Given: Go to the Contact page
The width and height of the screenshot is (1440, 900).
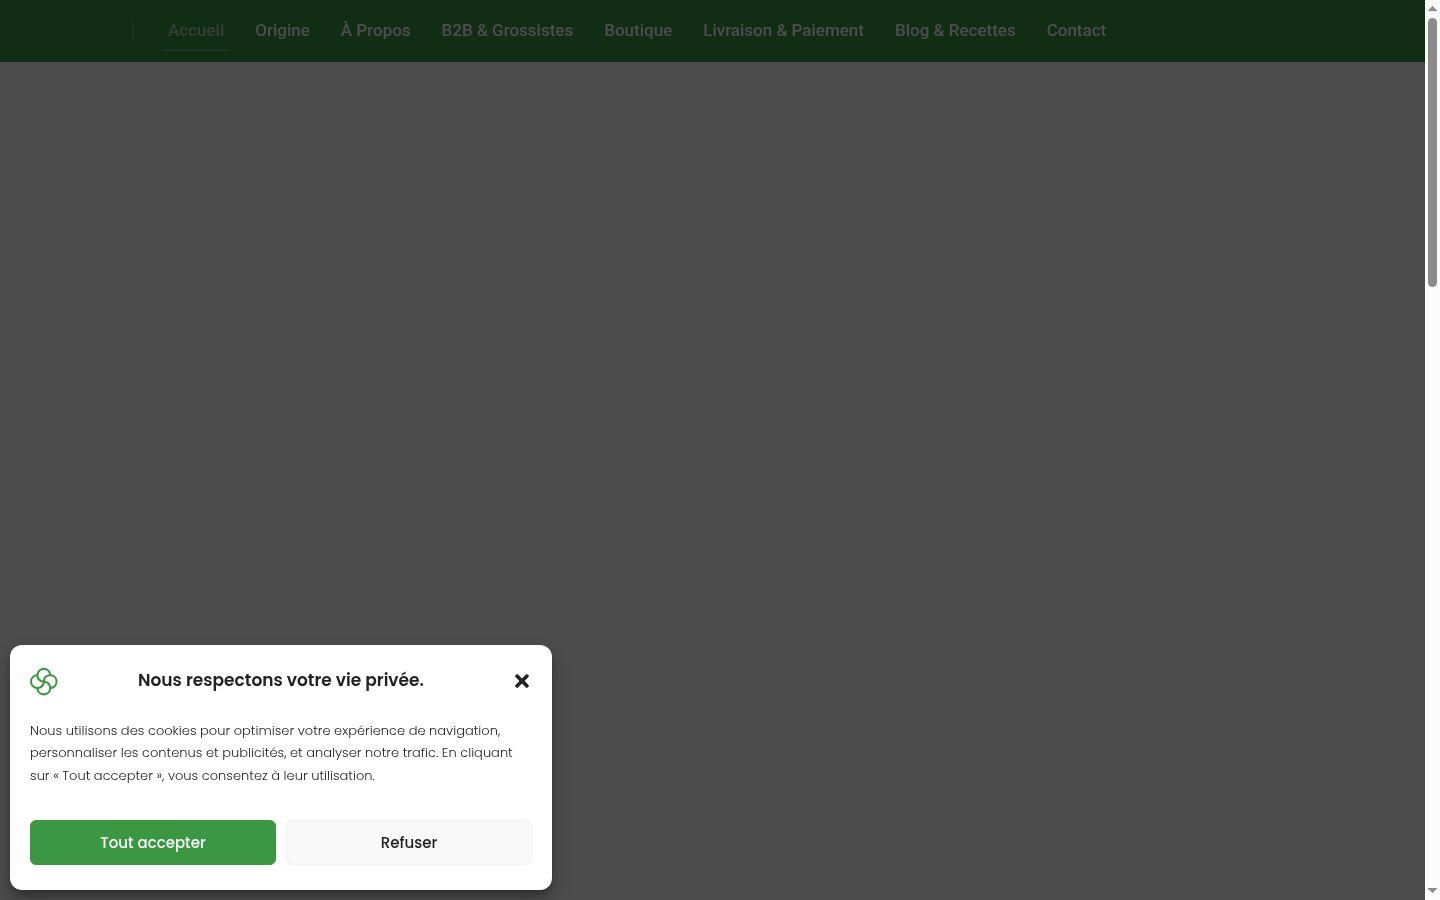Looking at the screenshot, I should (x=1076, y=30).
